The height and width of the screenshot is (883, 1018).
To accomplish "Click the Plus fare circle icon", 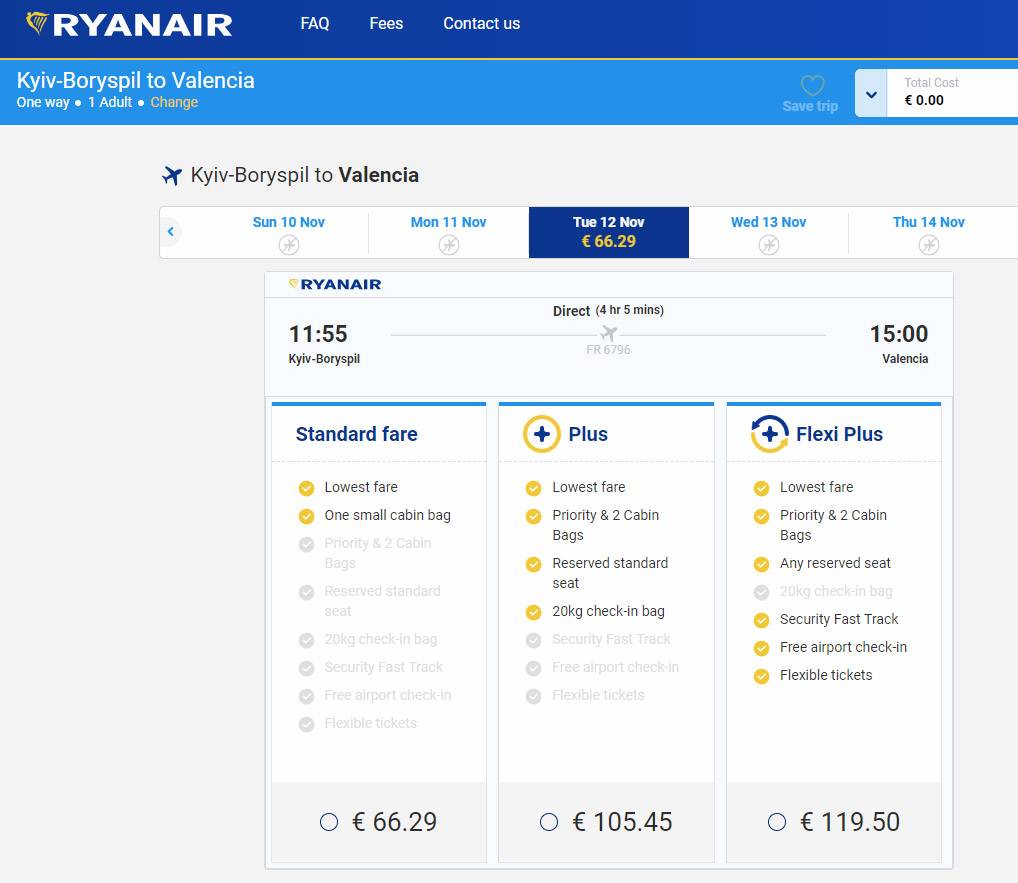I will pos(541,434).
